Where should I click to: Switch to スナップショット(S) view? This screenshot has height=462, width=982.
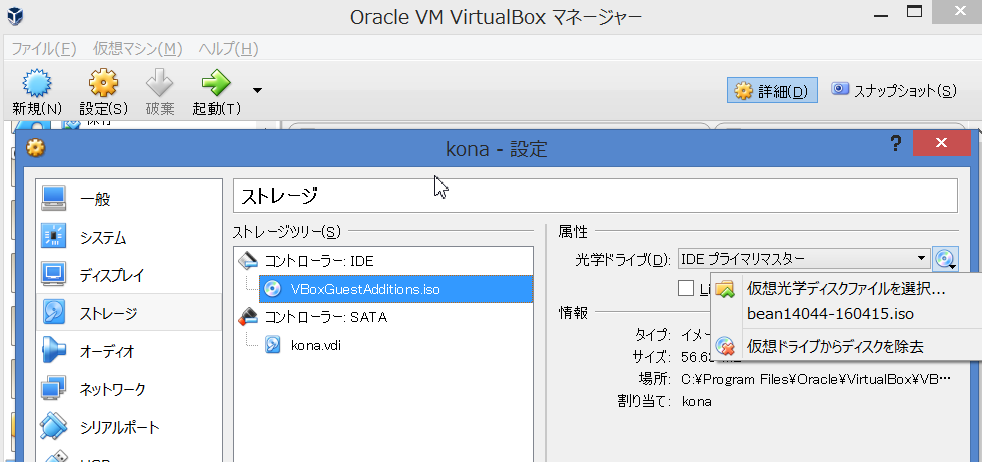coord(894,90)
